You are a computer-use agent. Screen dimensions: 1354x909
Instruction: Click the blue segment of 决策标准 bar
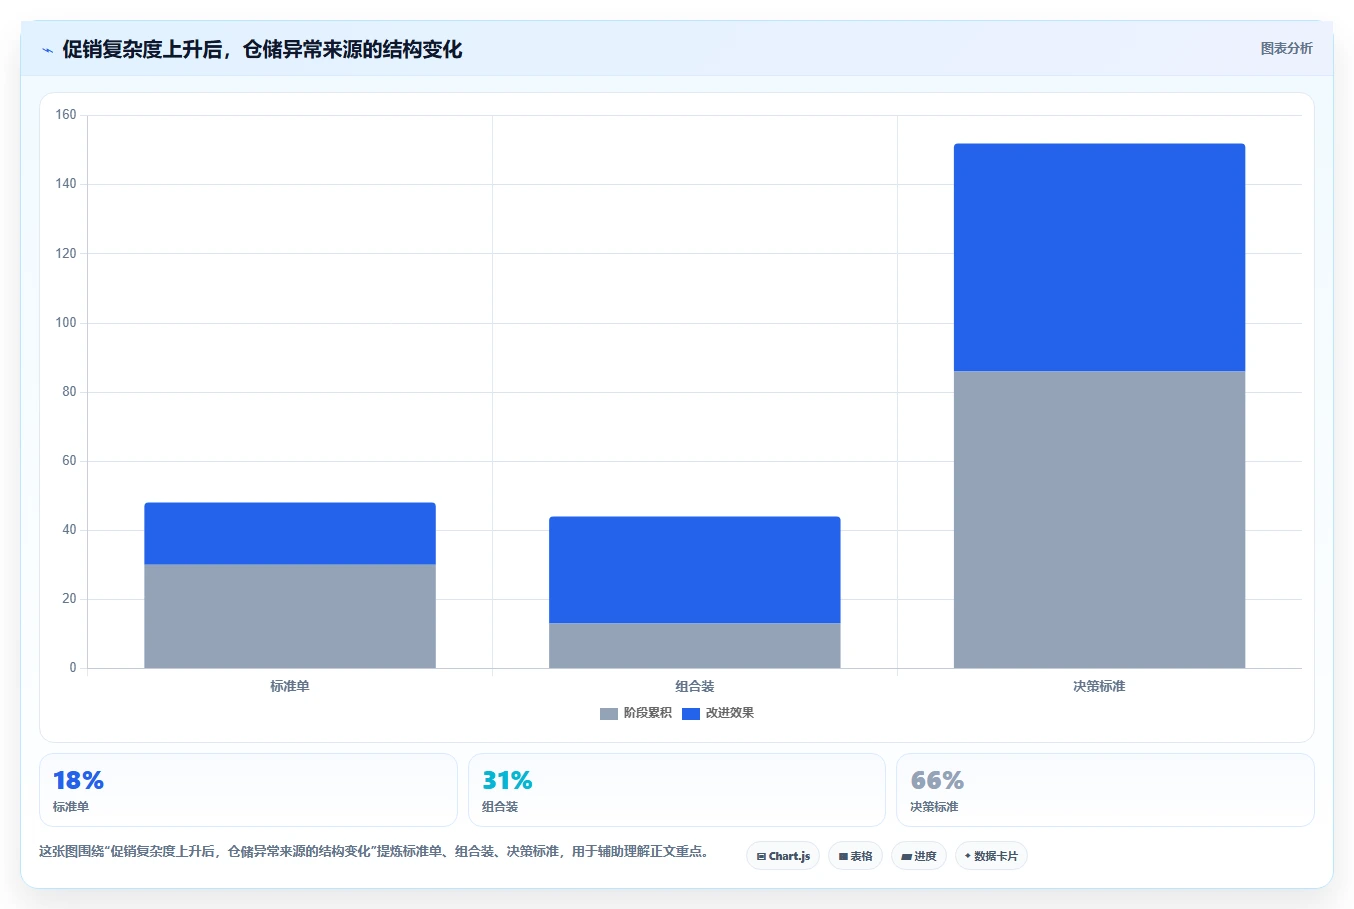point(1100,258)
